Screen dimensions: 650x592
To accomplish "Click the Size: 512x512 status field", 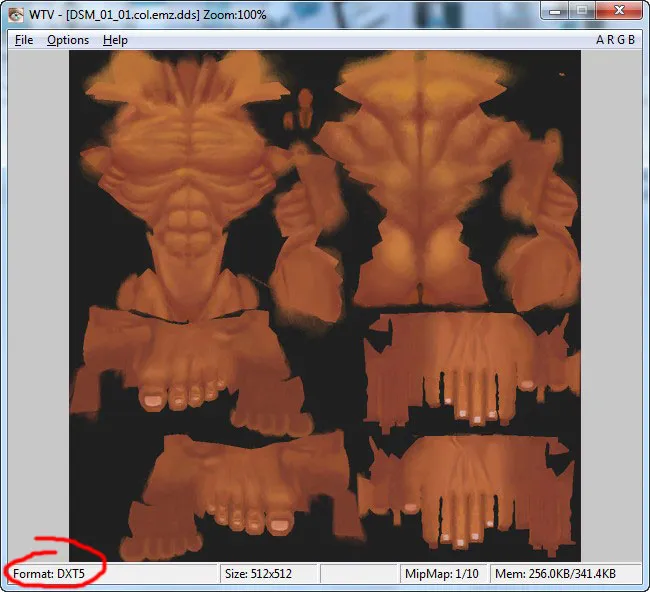I will (x=258, y=574).
